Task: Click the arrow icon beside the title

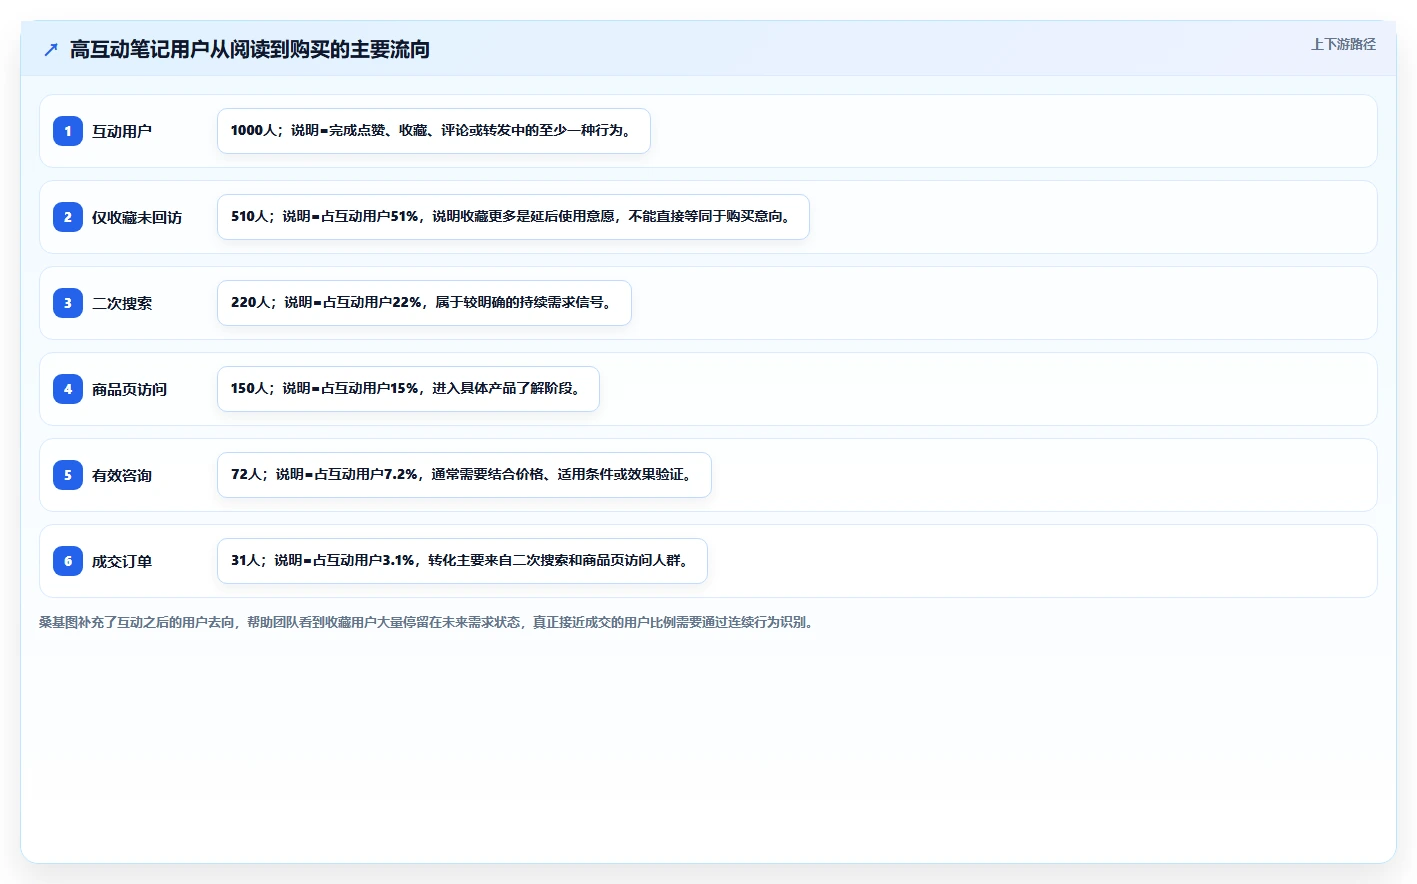Action: click(x=51, y=49)
